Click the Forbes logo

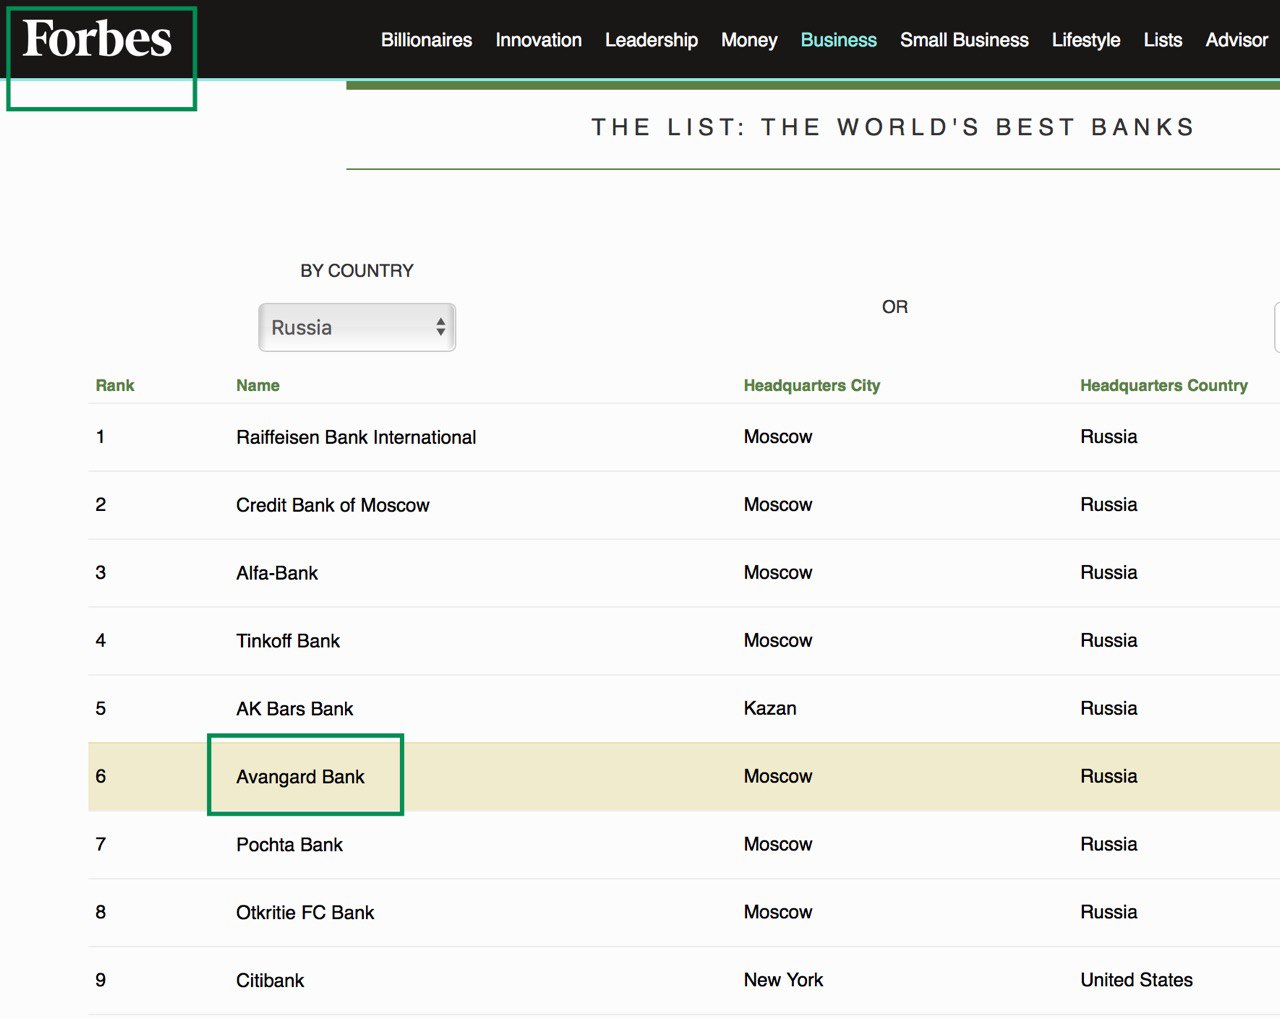pyautogui.click(x=97, y=39)
